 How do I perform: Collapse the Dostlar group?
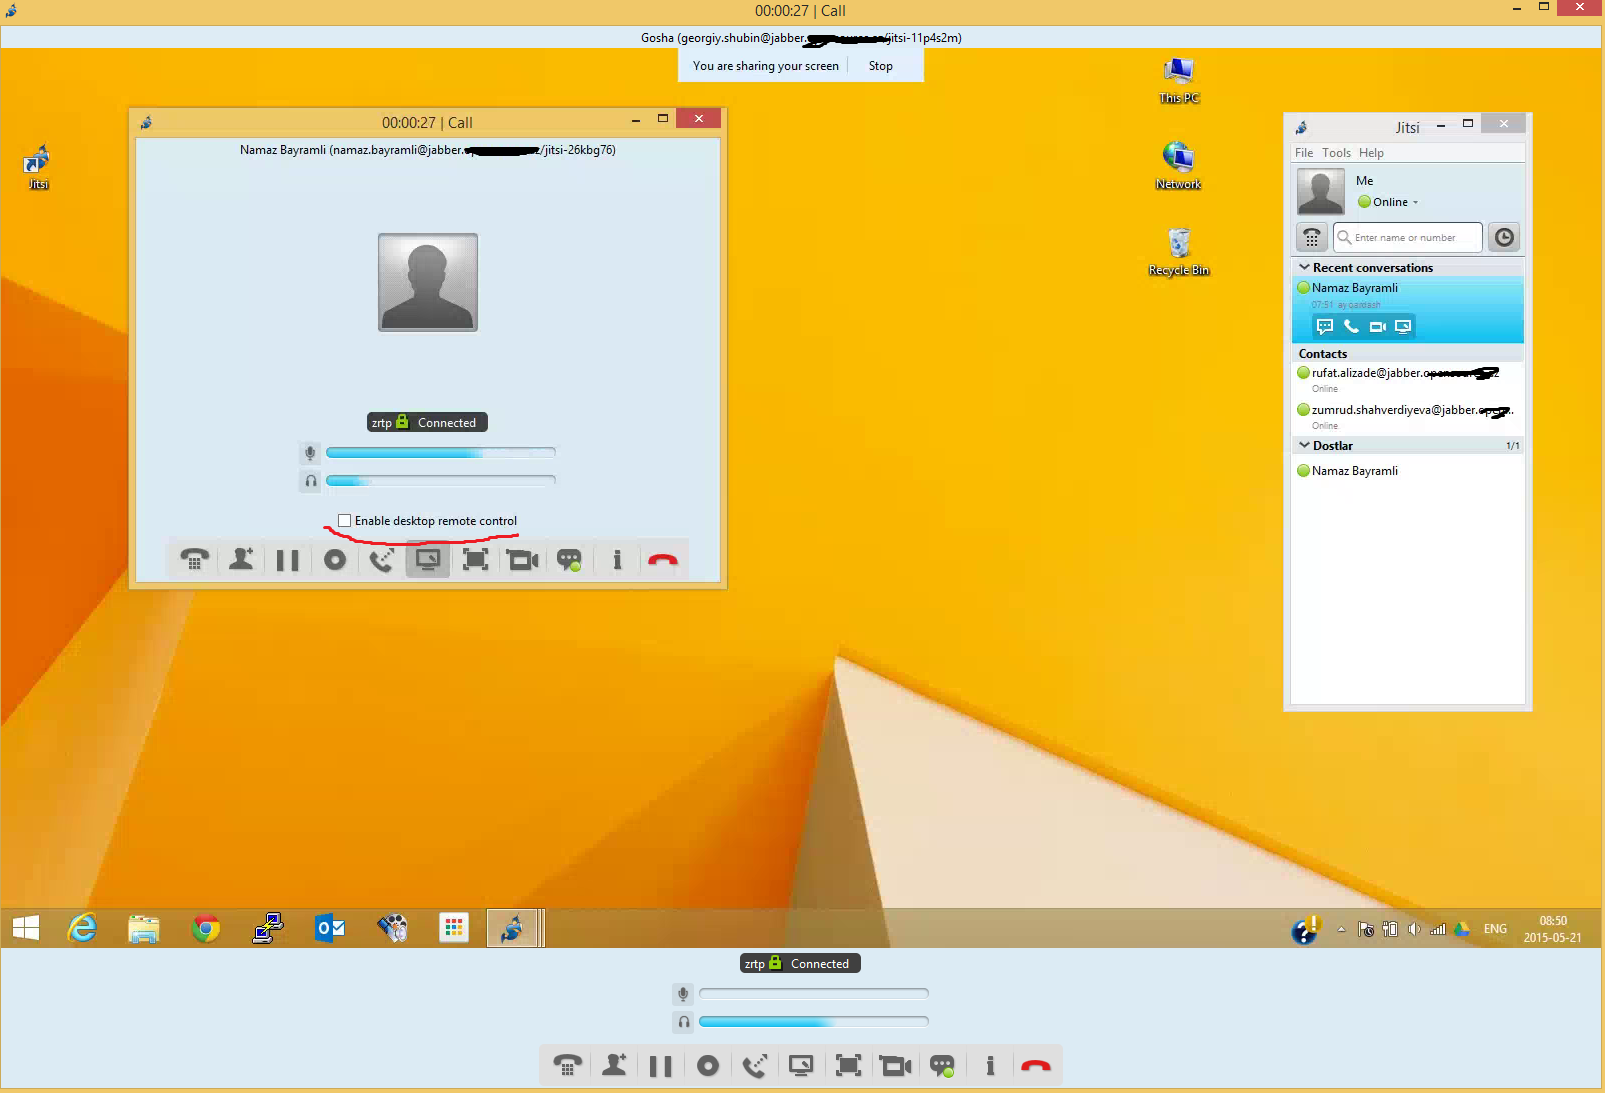pos(1304,446)
